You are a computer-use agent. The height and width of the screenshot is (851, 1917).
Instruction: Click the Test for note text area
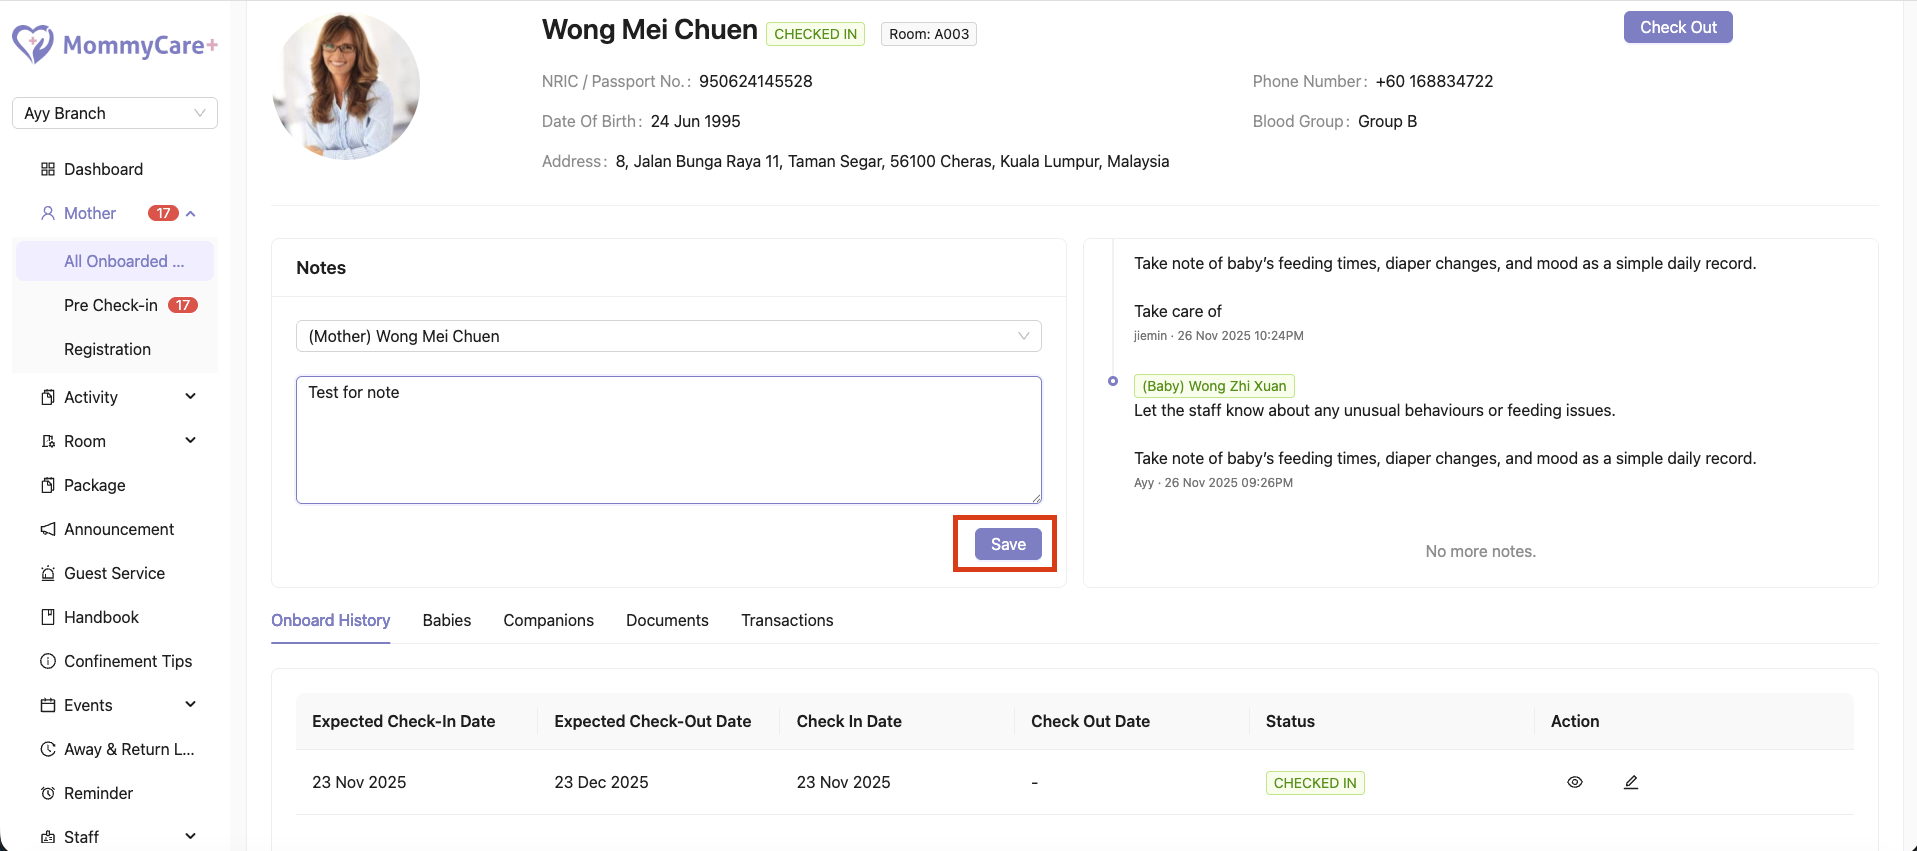669,440
